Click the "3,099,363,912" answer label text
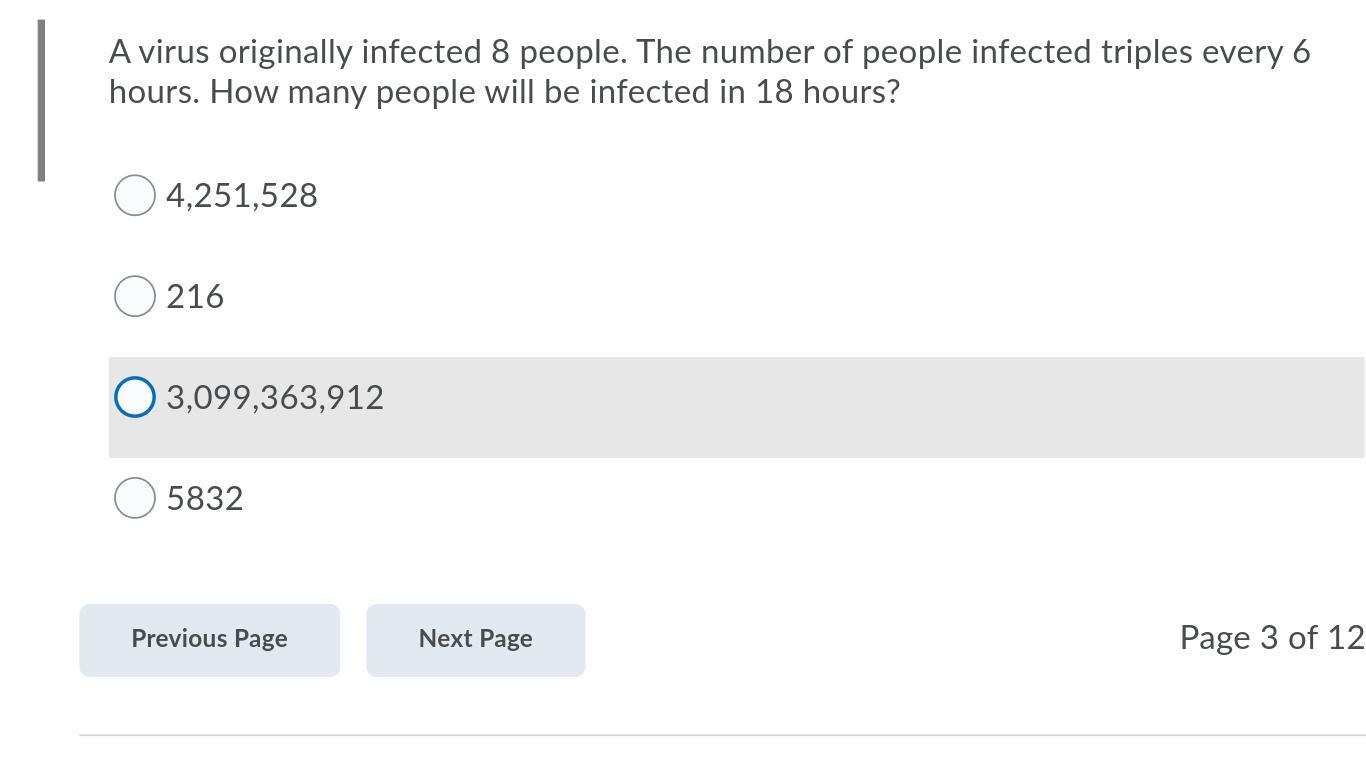 (275, 398)
